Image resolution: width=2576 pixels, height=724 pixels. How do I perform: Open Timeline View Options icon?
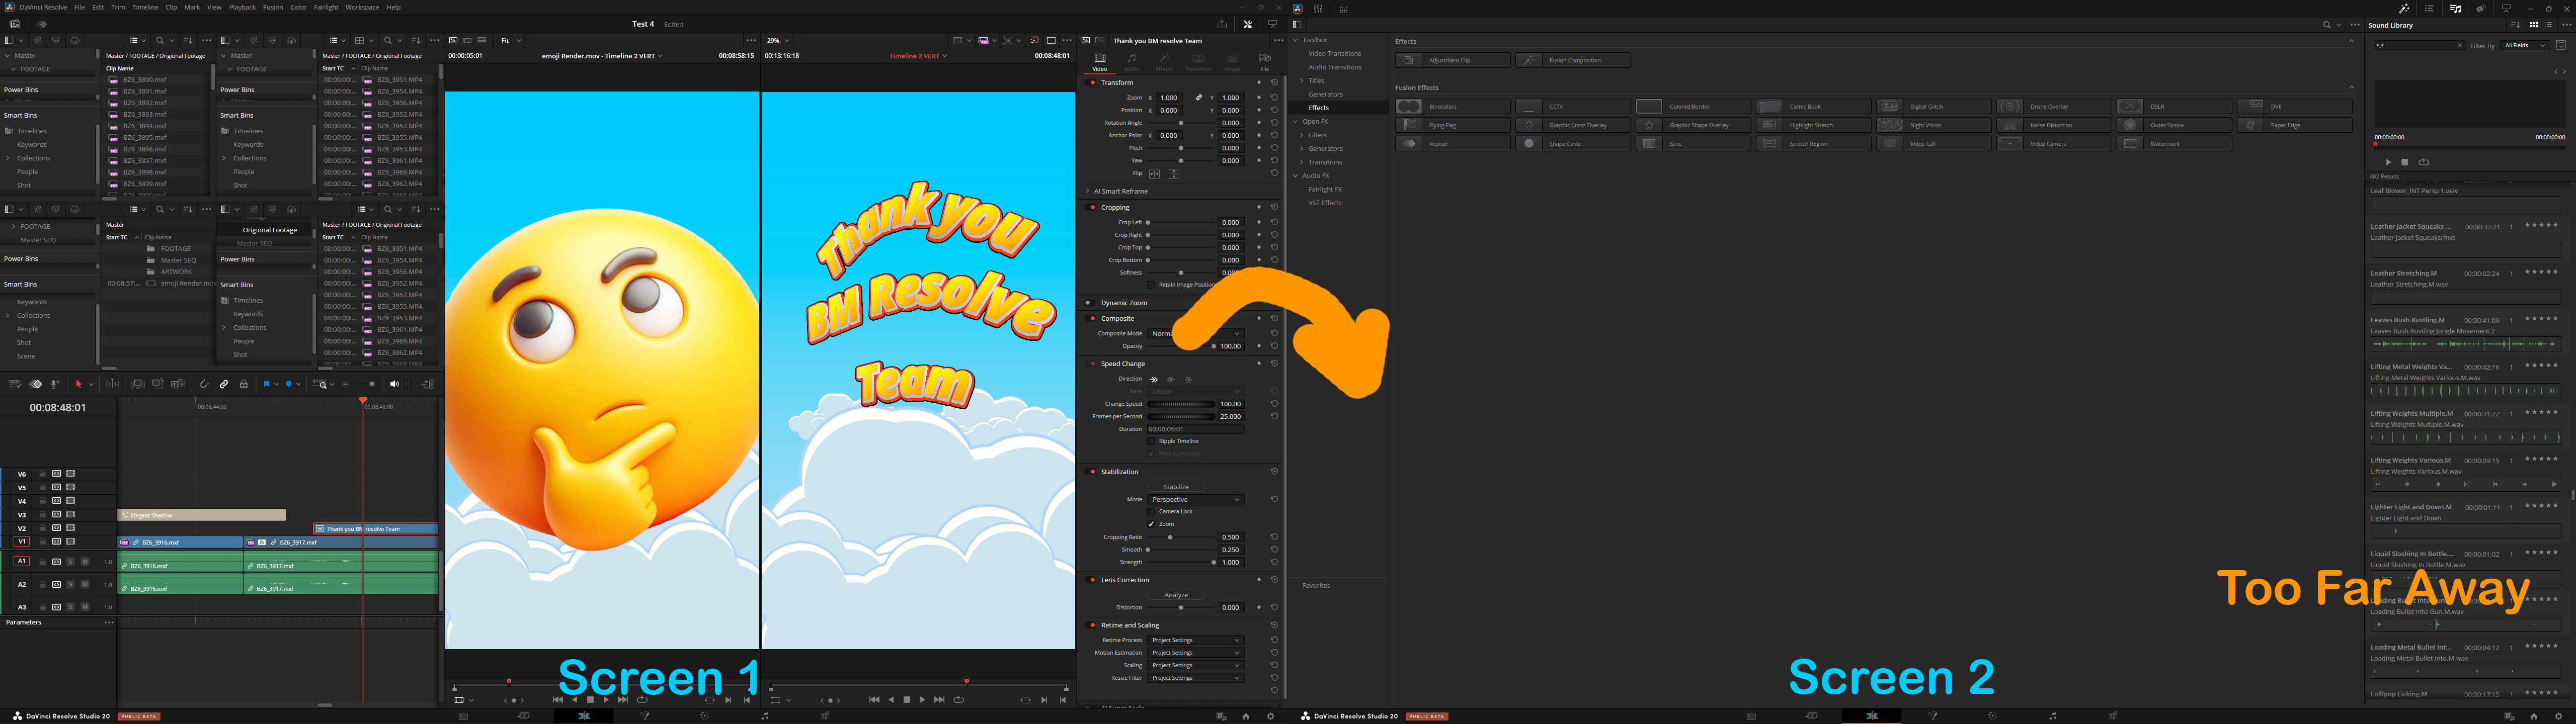click(x=15, y=384)
